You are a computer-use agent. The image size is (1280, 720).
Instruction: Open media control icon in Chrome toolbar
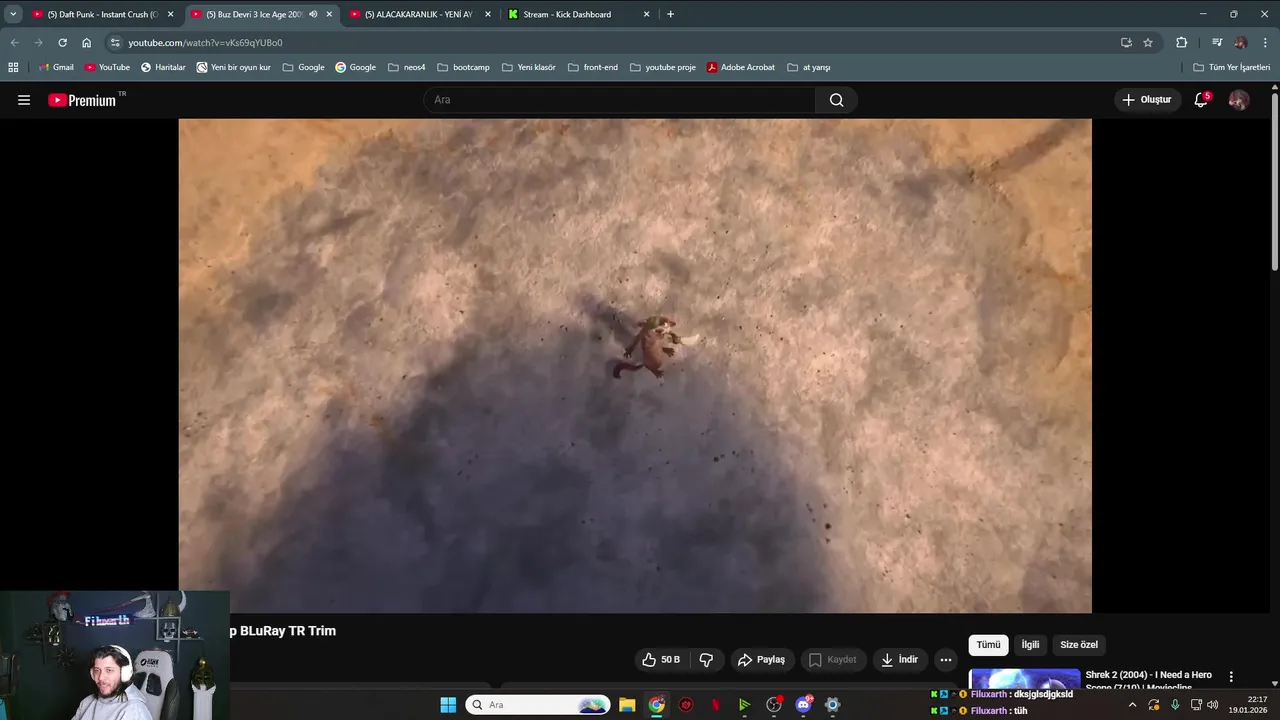click(1217, 43)
